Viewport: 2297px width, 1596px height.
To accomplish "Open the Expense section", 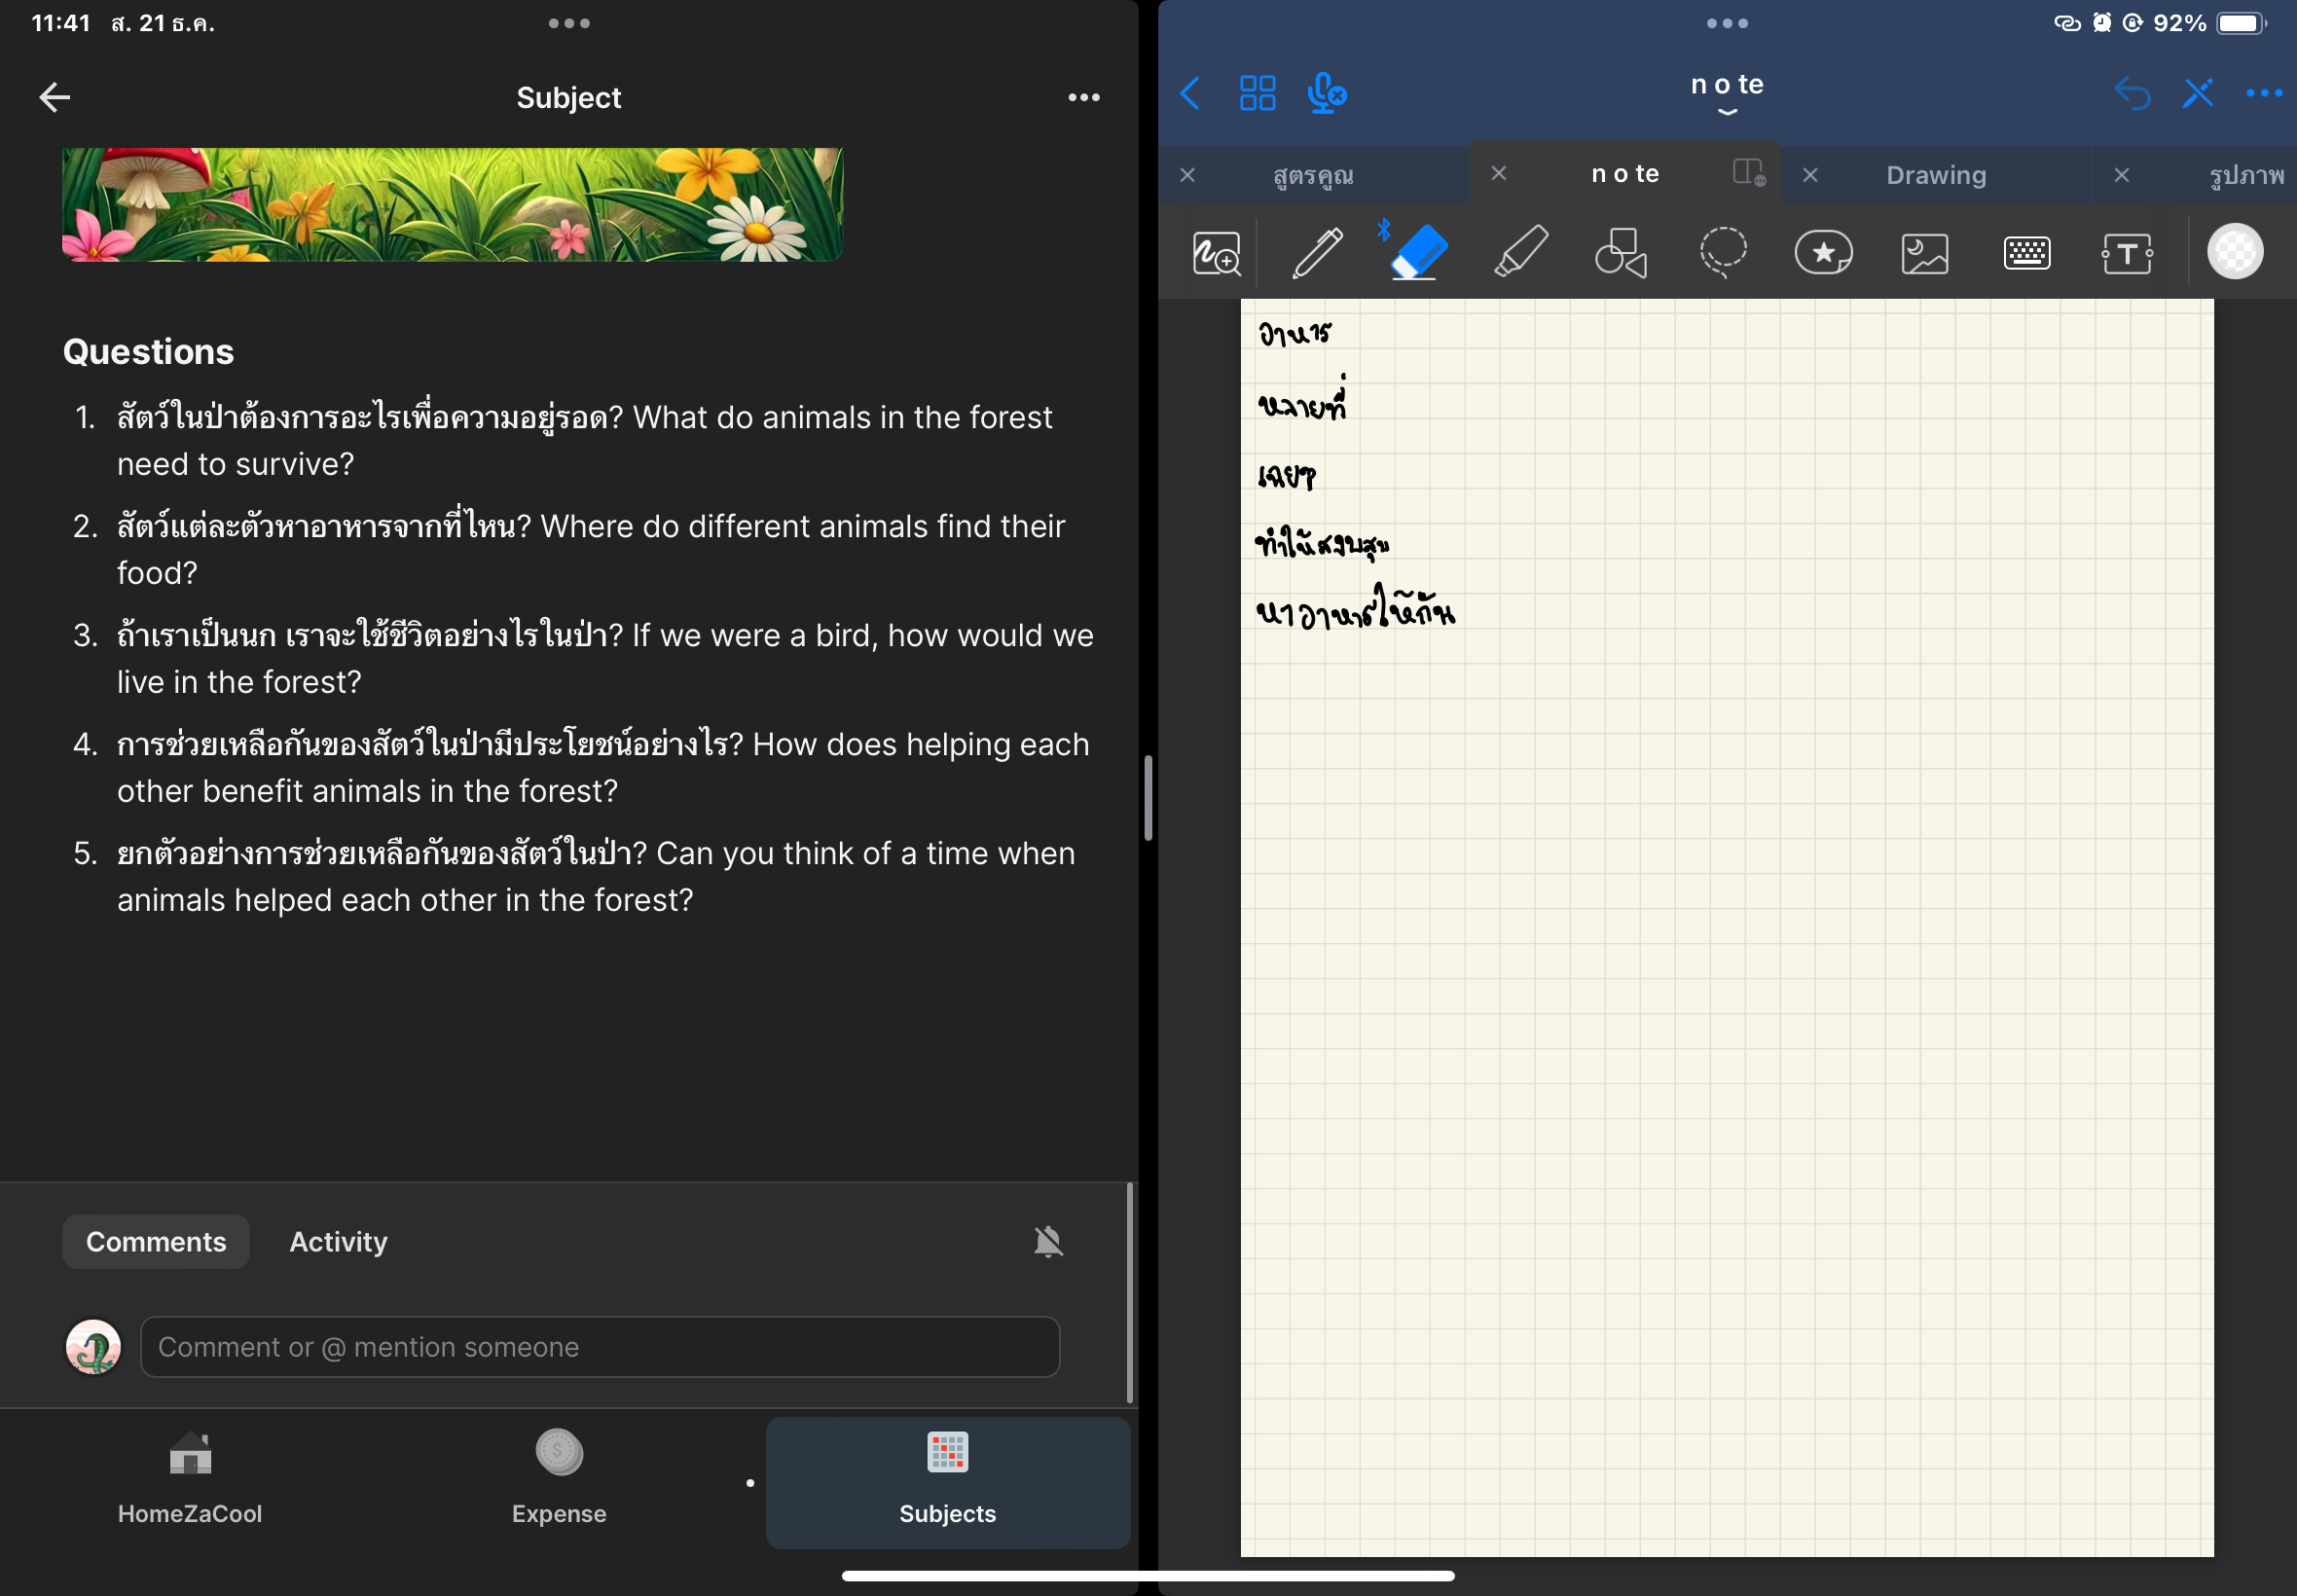I will point(559,1480).
